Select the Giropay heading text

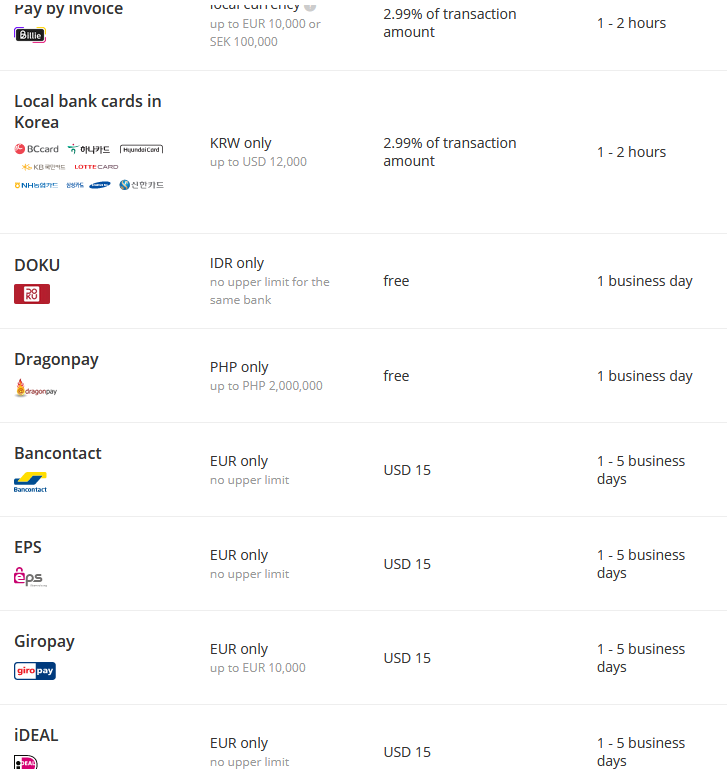(44, 641)
